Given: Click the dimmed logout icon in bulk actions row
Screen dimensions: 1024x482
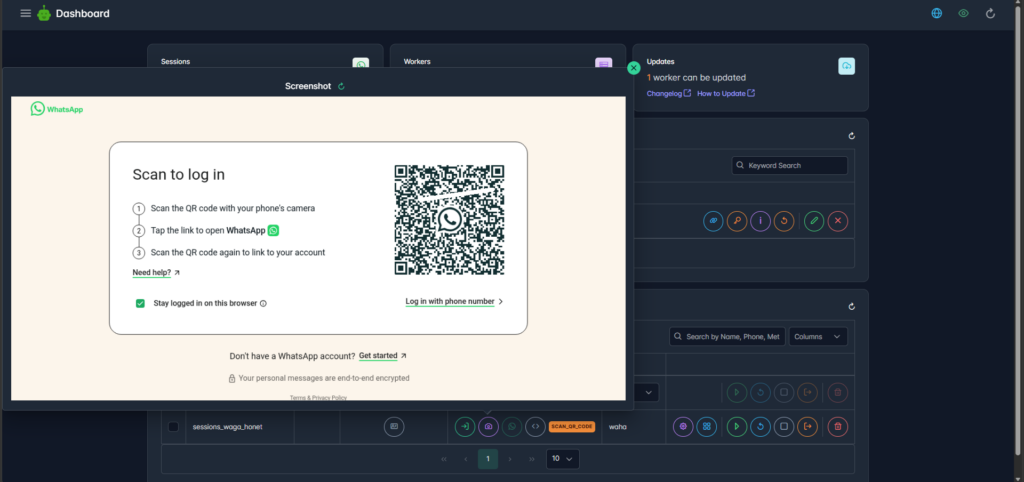Looking at the screenshot, I should (807, 393).
